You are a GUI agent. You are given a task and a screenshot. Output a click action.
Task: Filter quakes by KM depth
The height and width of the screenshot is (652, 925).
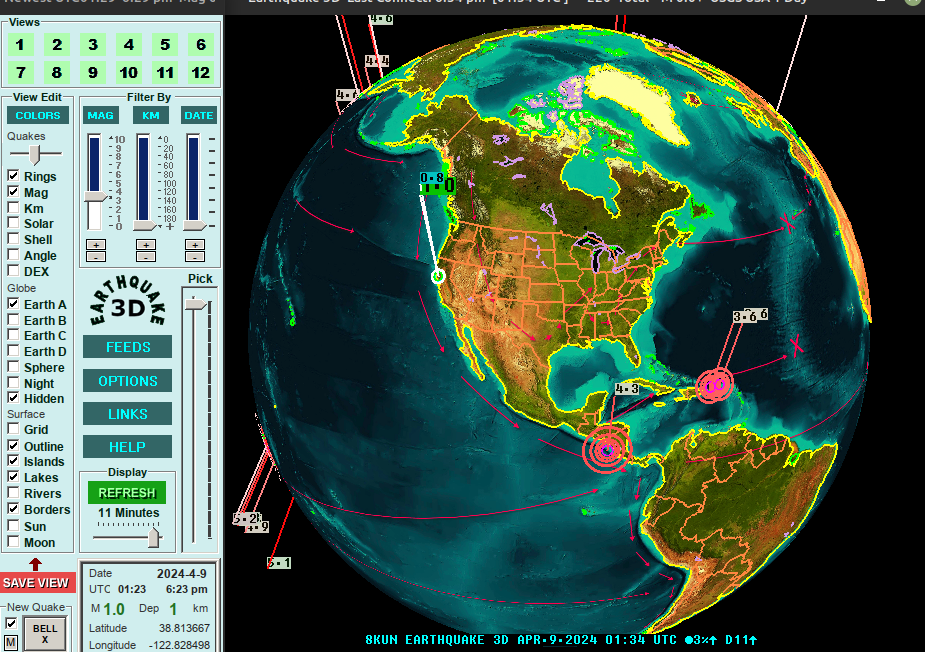click(x=150, y=116)
